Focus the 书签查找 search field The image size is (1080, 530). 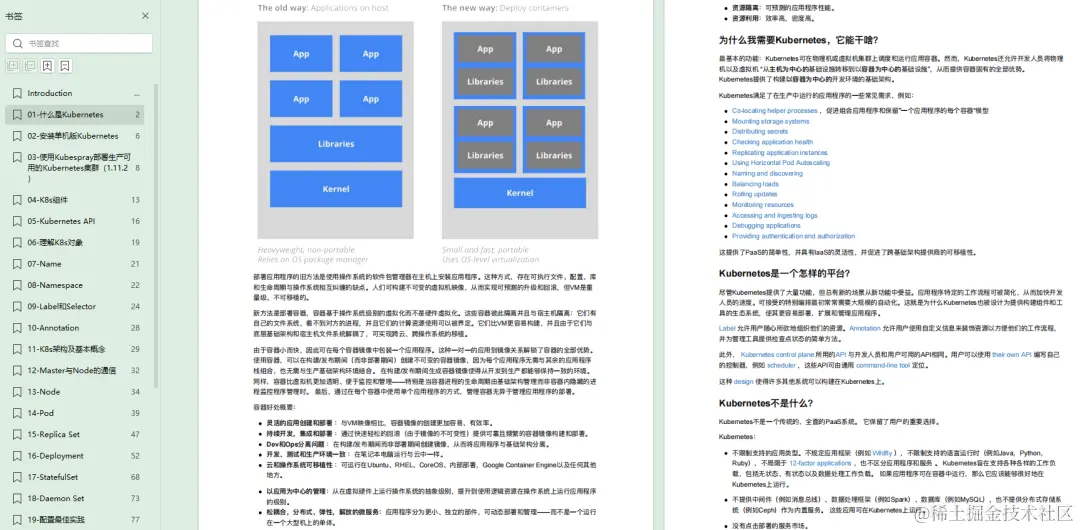click(79, 43)
